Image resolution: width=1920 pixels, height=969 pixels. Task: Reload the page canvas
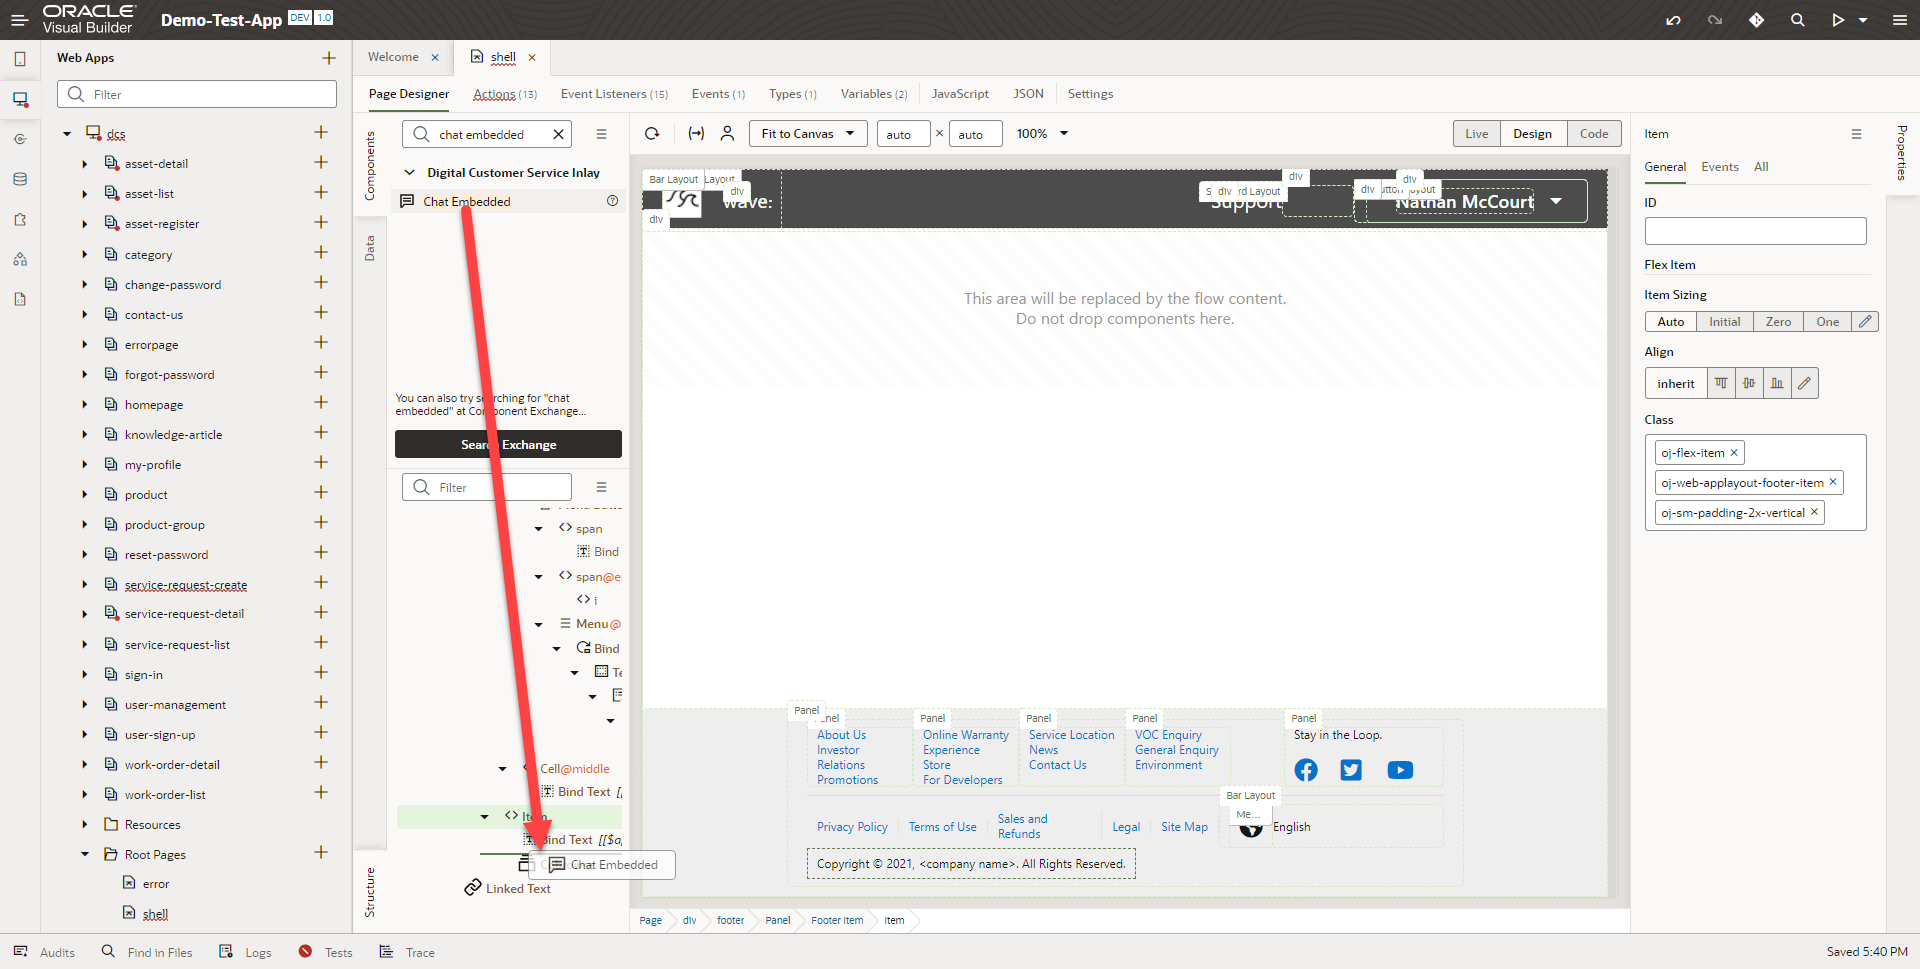click(652, 133)
